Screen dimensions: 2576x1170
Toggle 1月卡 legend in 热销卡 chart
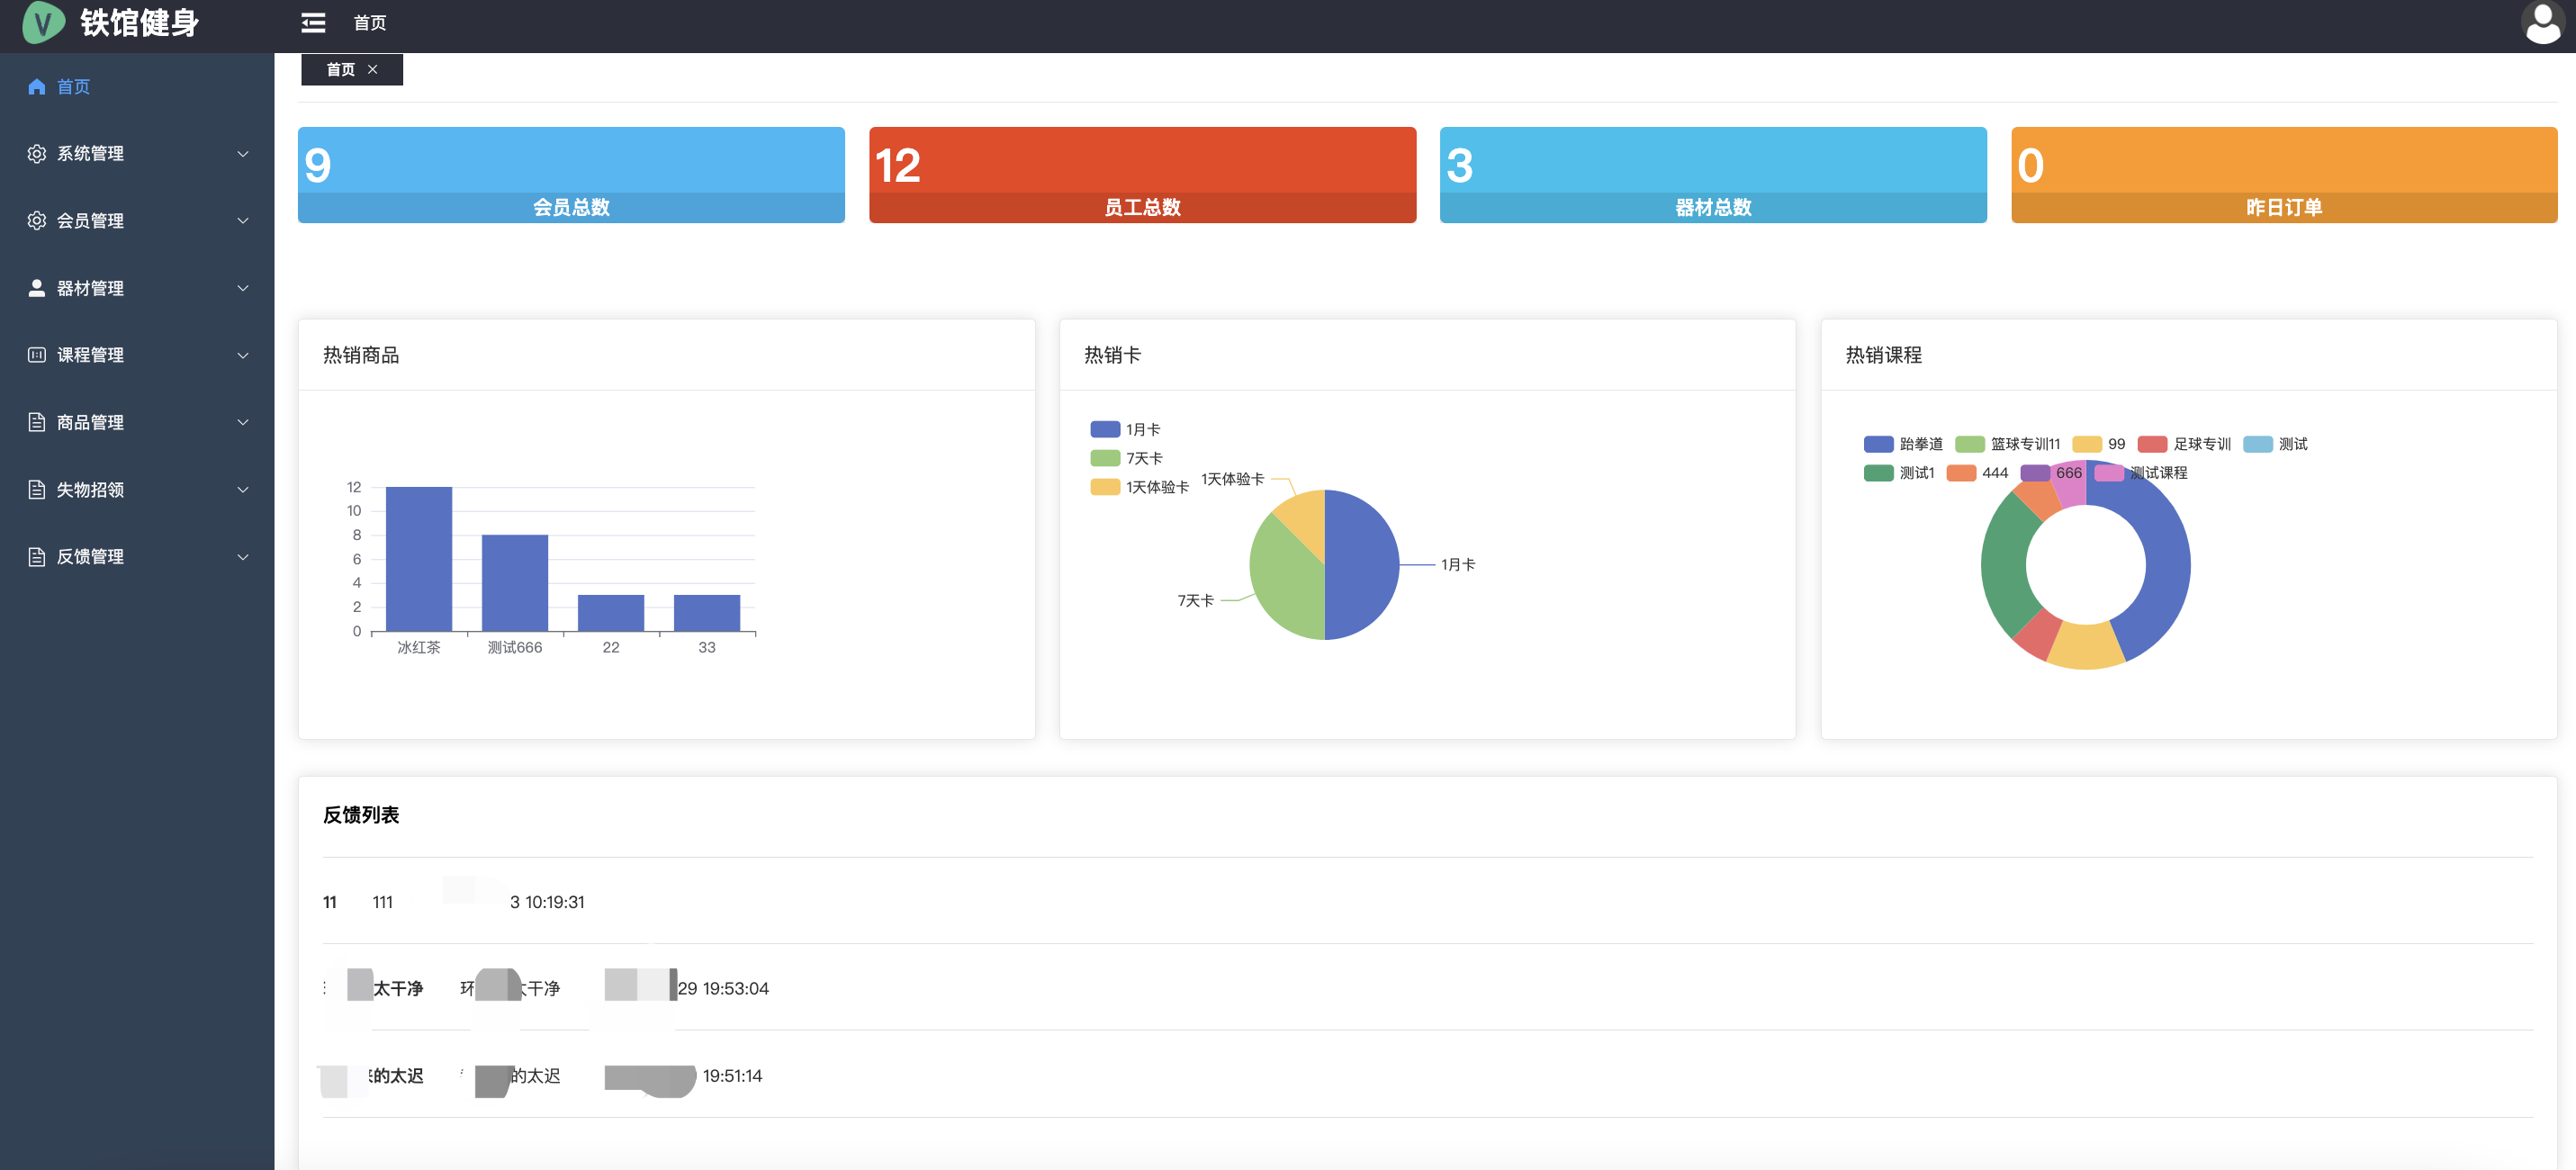[1105, 429]
